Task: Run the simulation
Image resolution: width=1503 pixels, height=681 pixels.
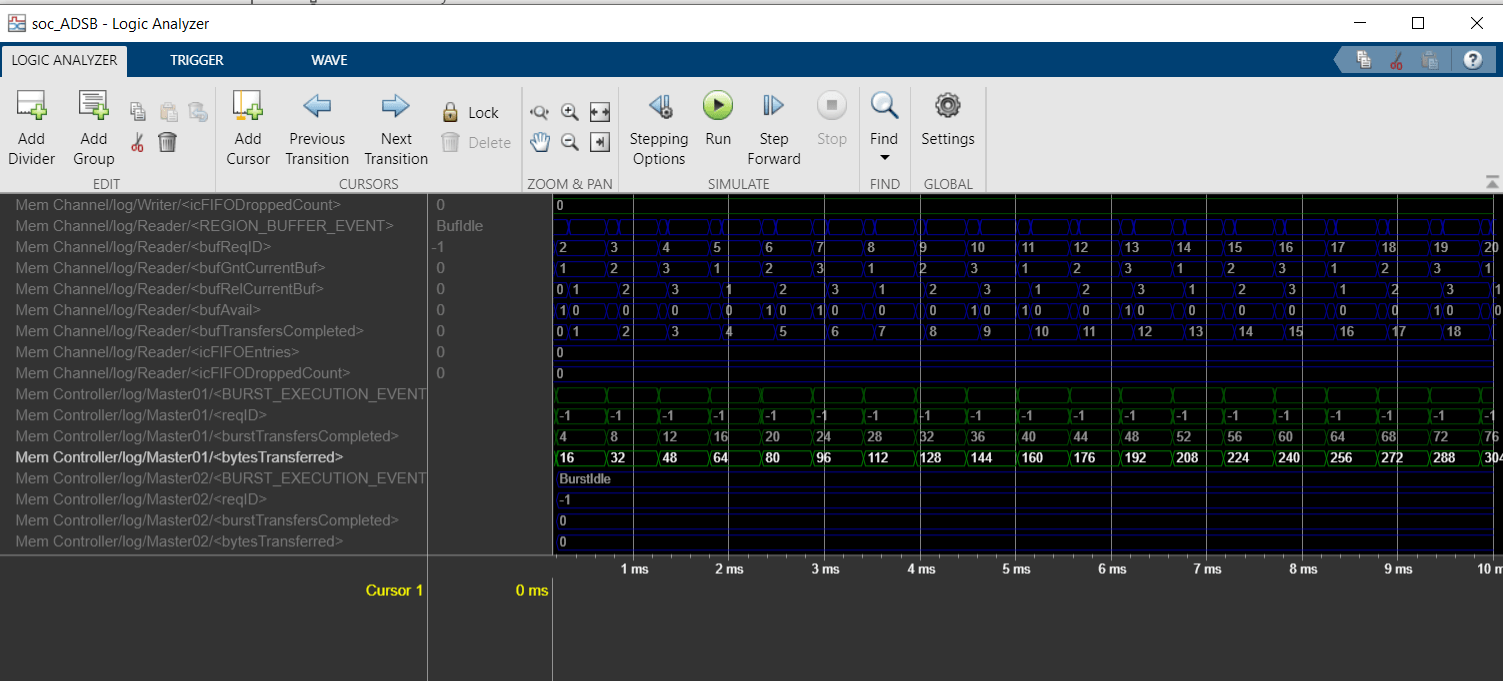Action: (718, 105)
